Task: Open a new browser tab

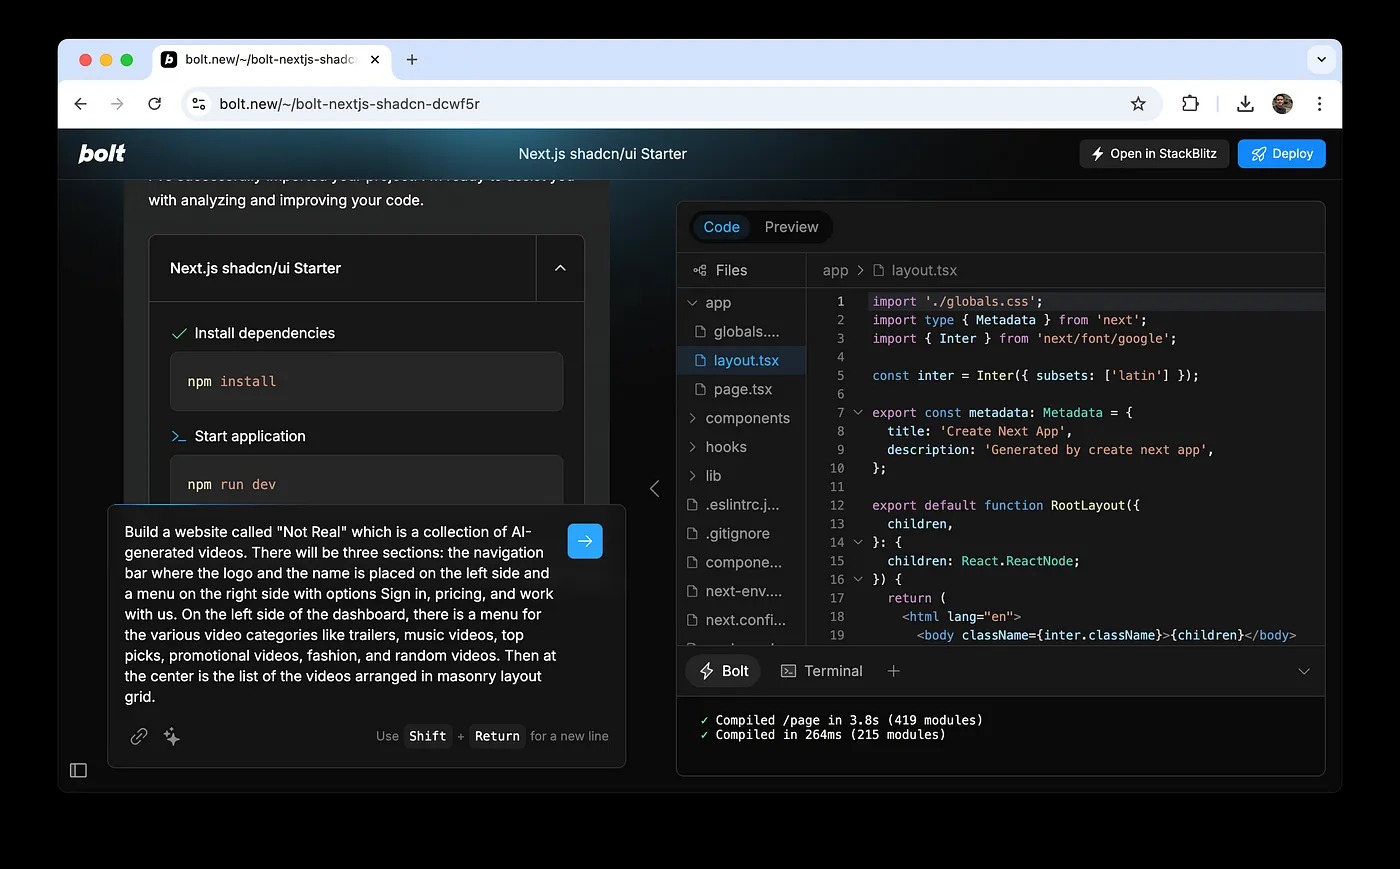Action: click(x=412, y=60)
